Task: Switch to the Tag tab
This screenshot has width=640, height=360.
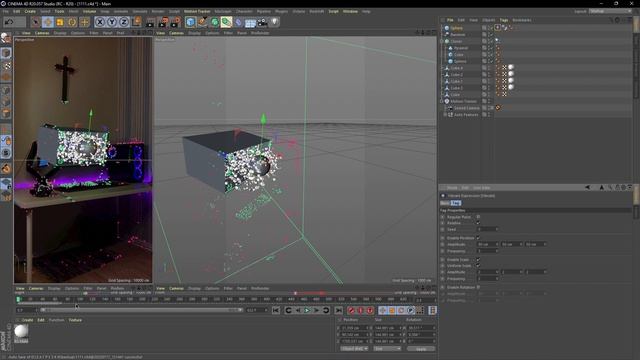Action: (x=456, y=203)
